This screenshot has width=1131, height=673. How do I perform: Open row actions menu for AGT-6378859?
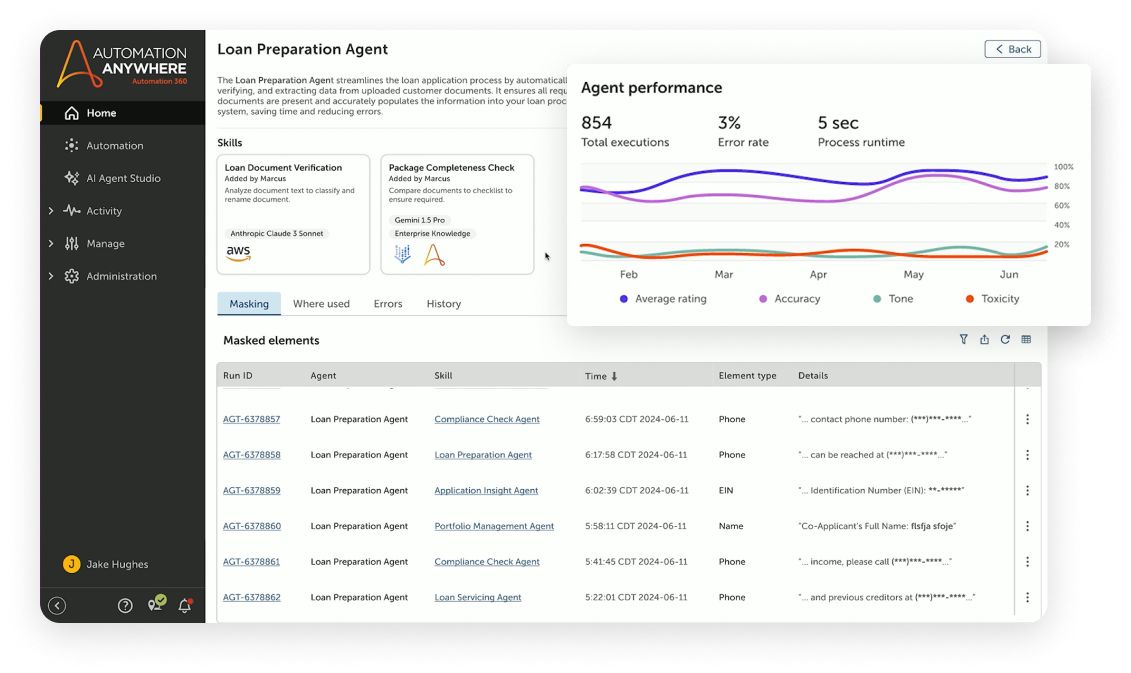point(1027,491)
